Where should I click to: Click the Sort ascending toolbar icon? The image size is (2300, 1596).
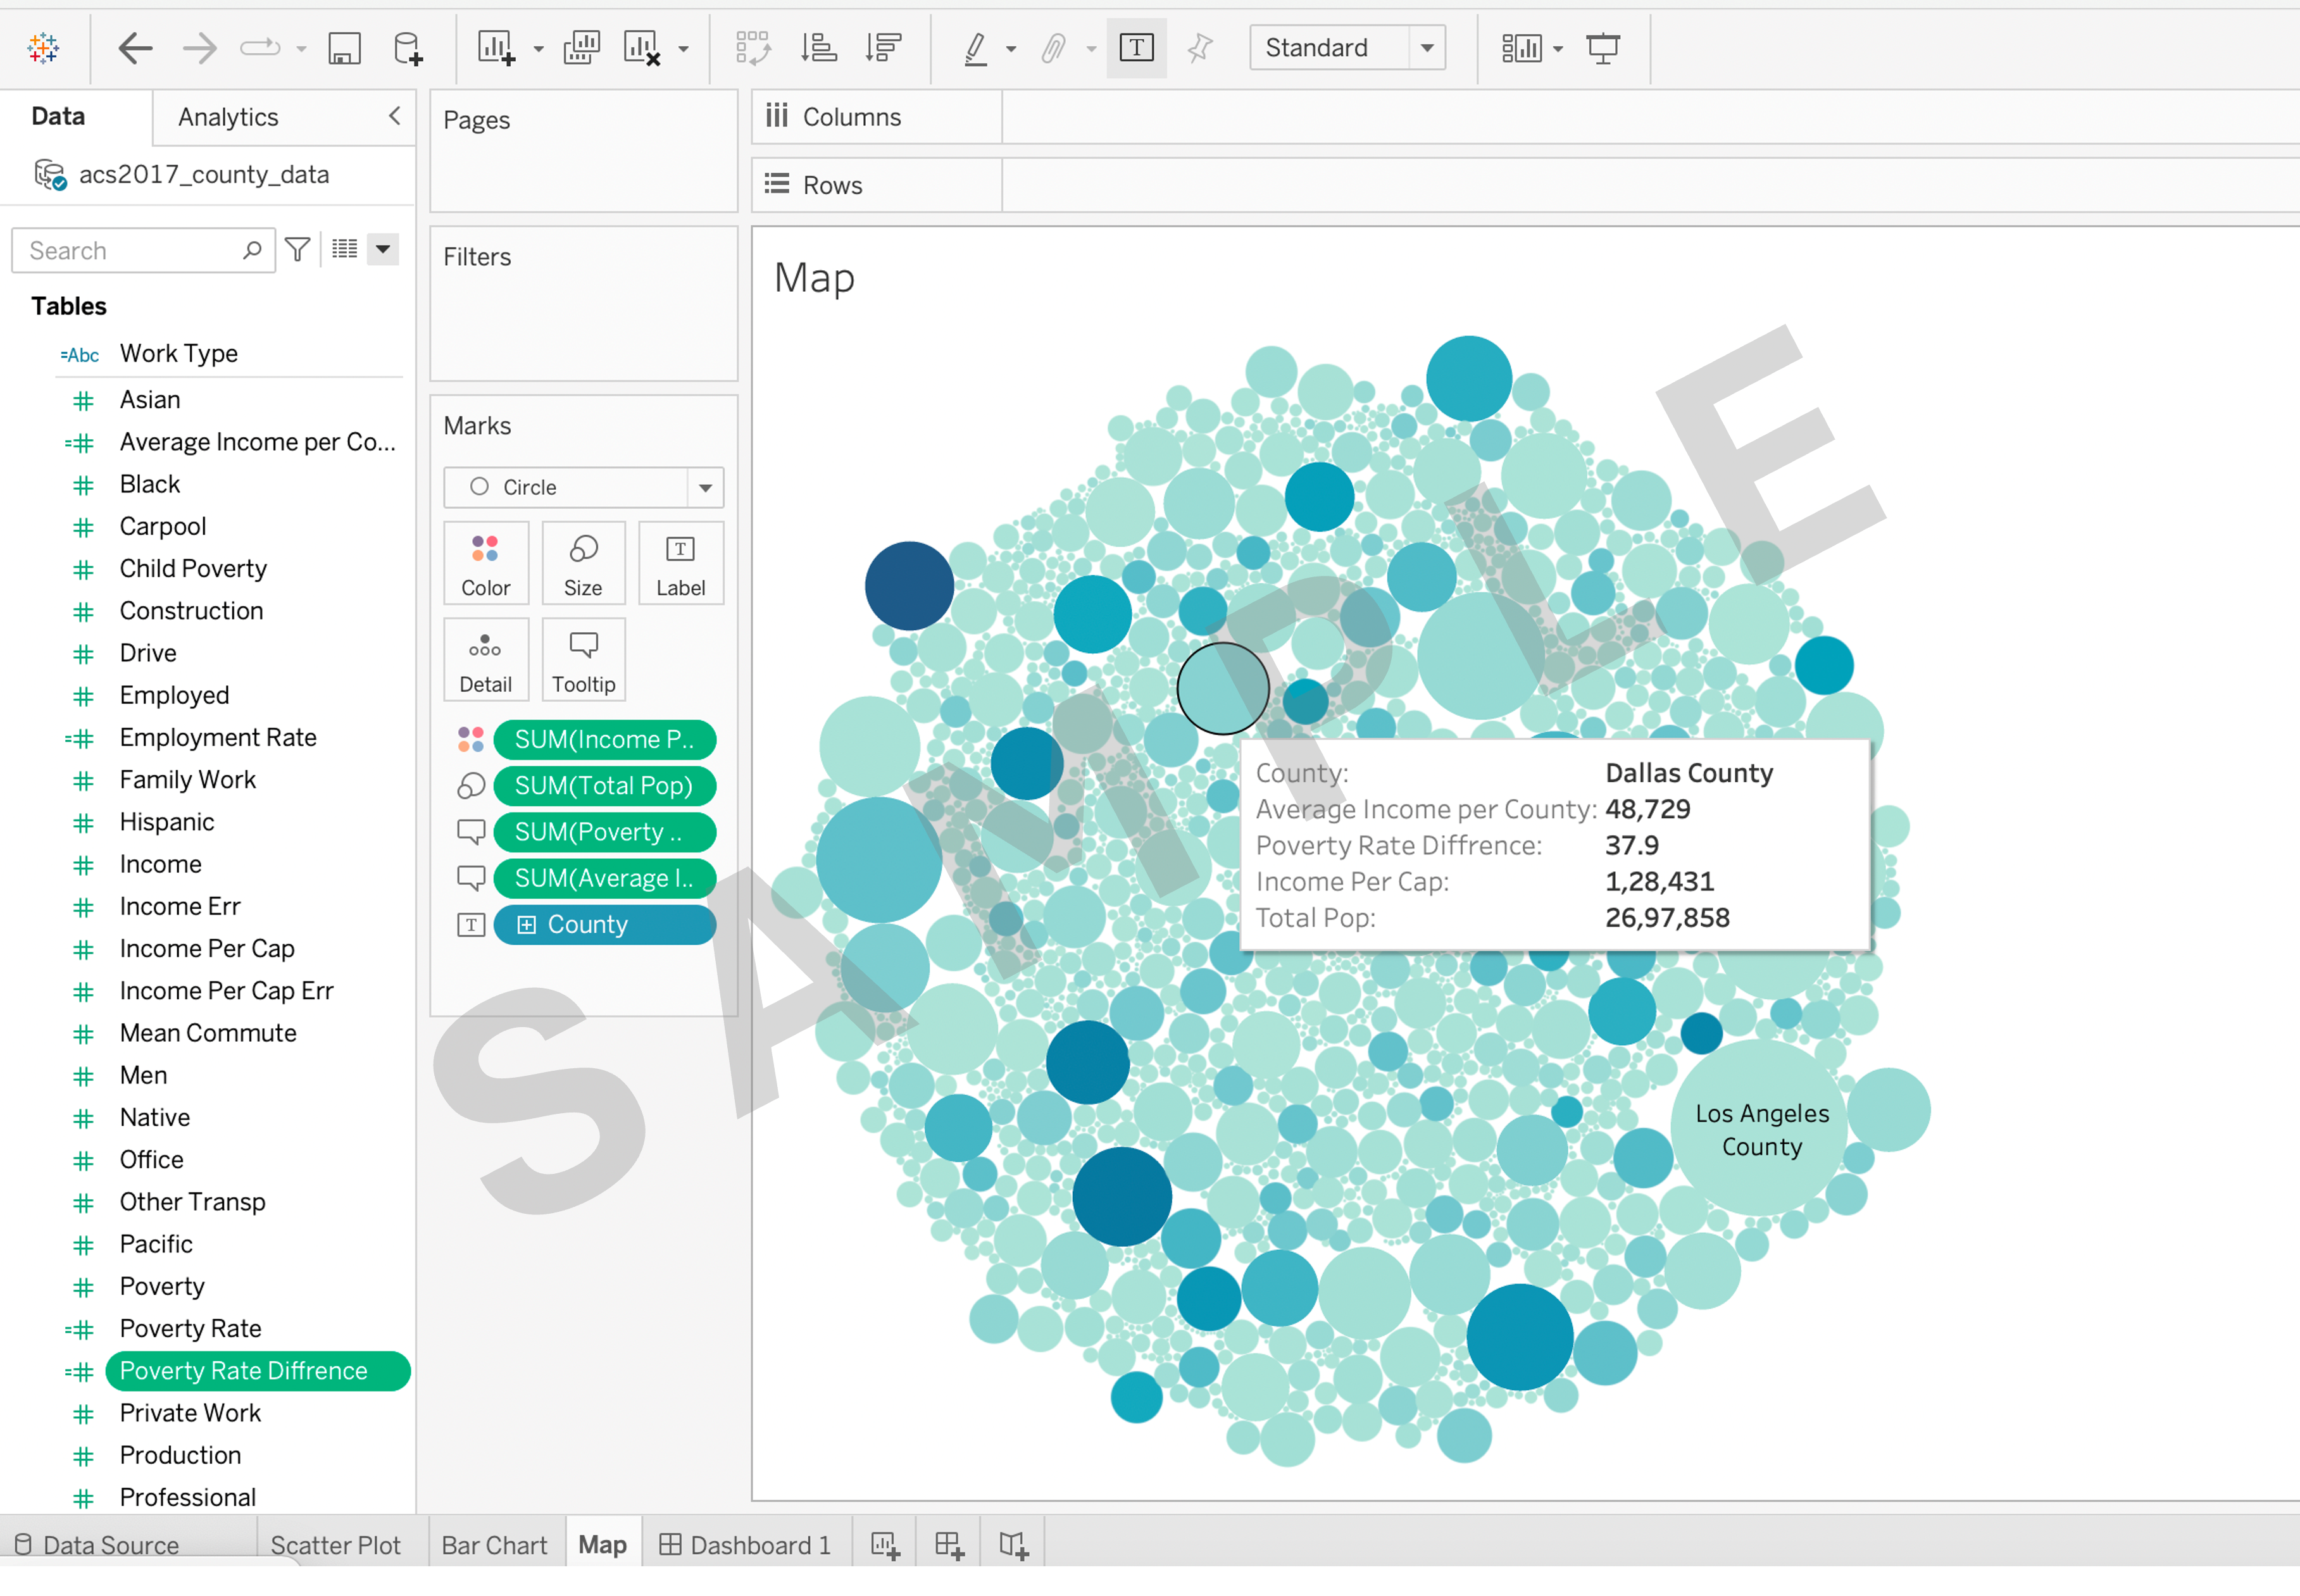[819, 48]
